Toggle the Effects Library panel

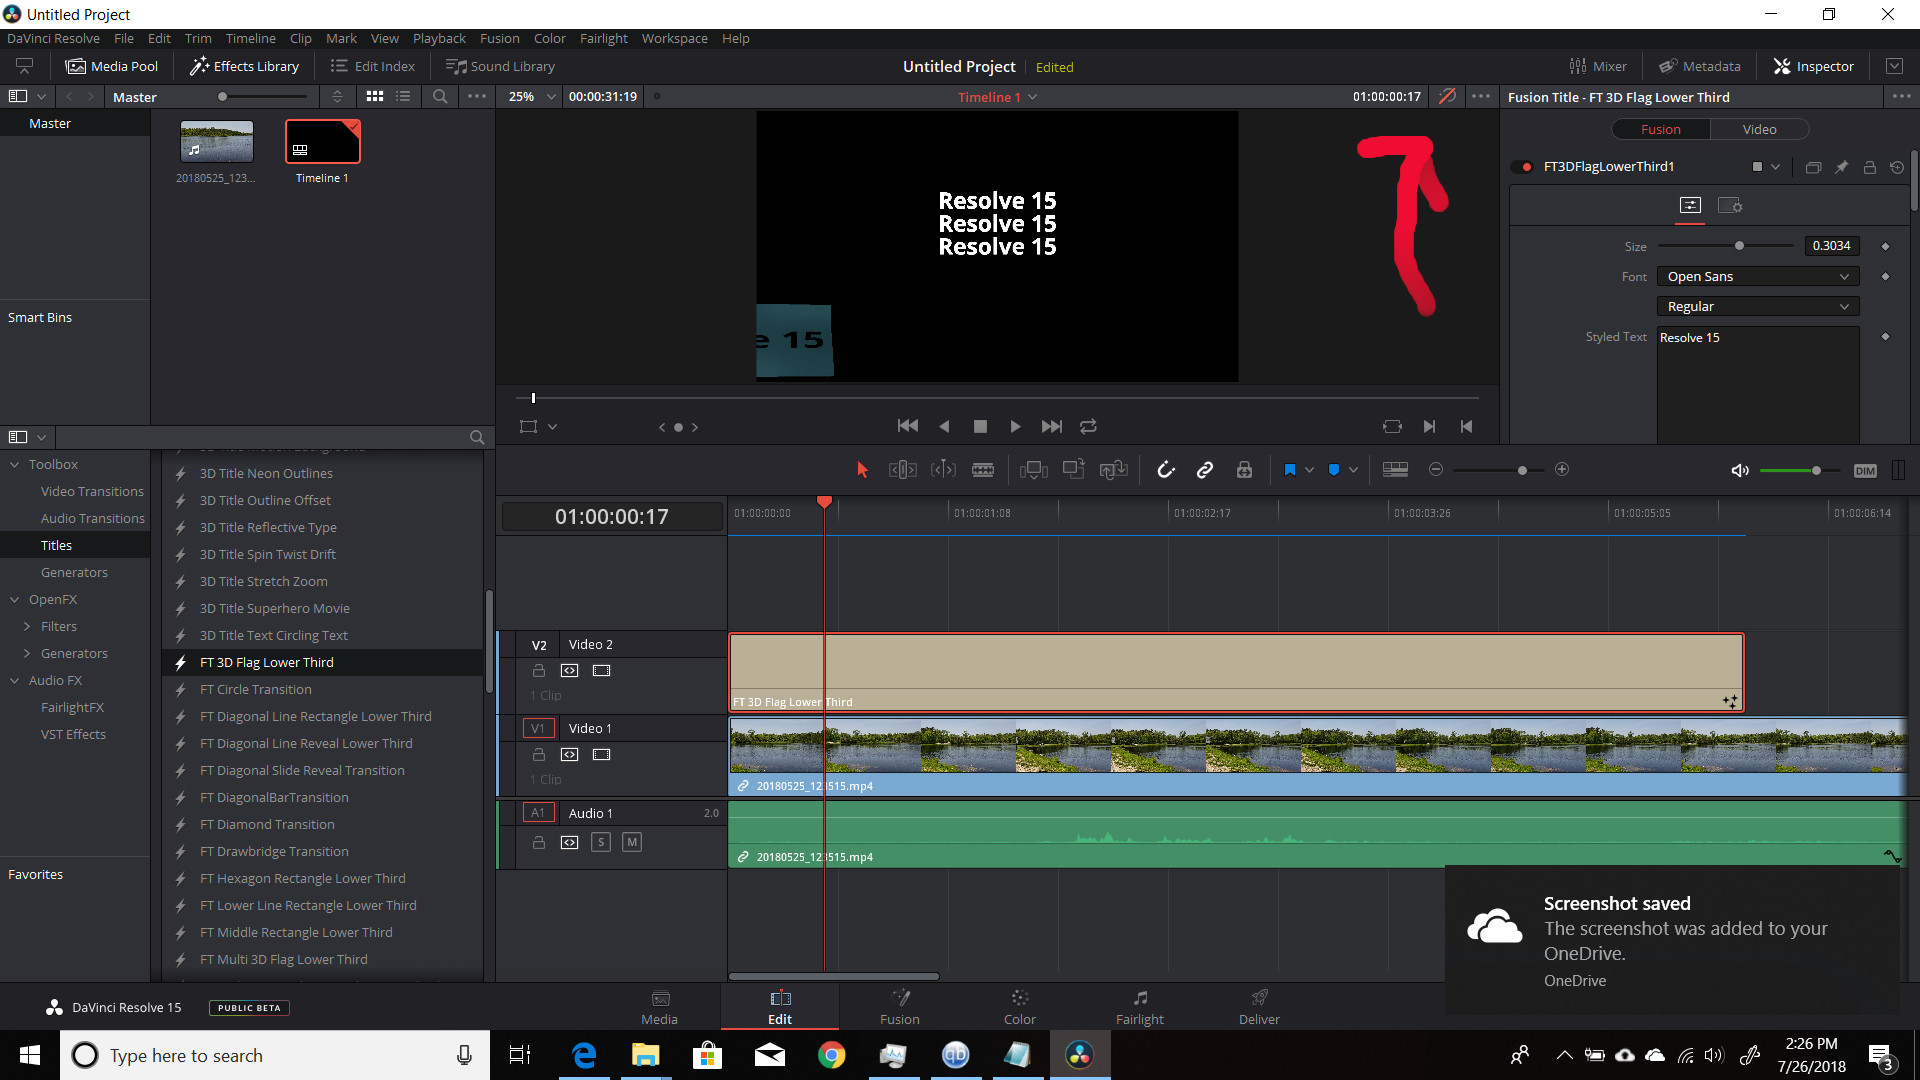pos(245,66)
